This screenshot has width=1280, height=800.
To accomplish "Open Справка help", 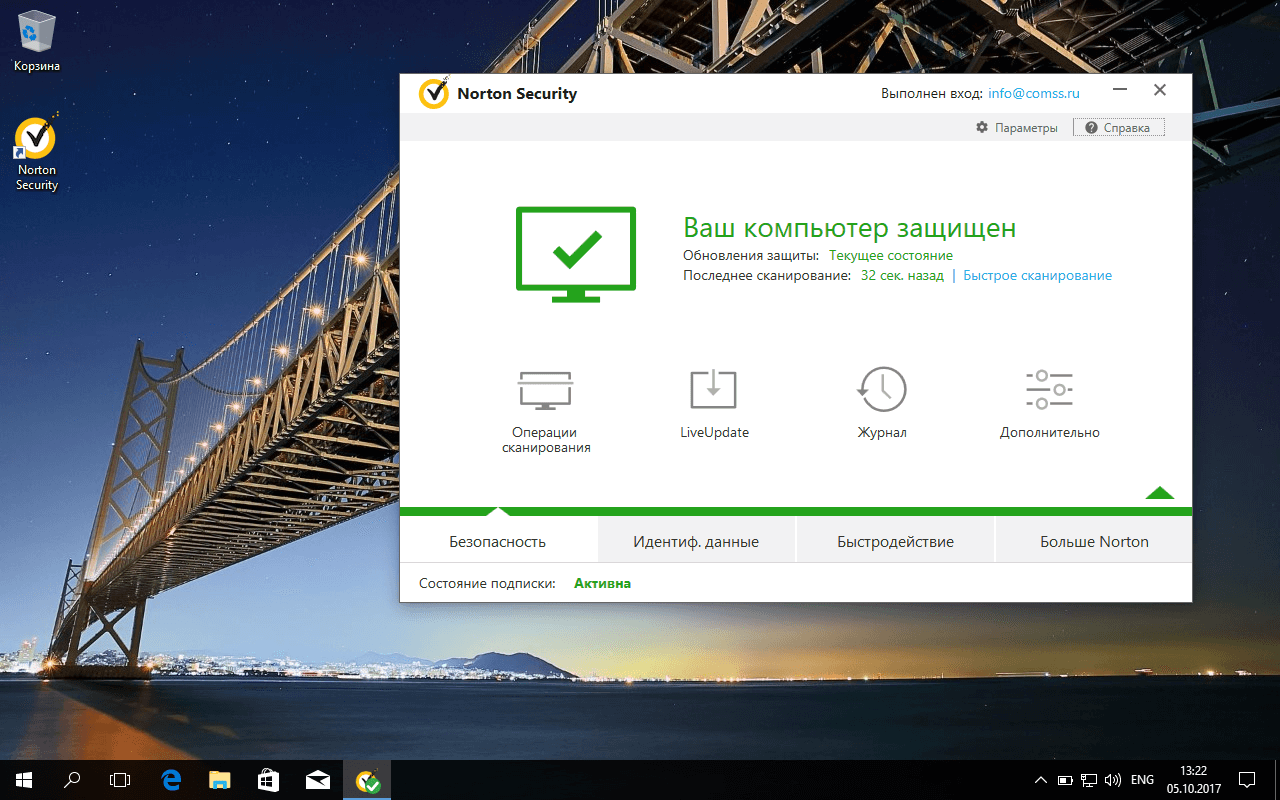I will coord(1118,127).
